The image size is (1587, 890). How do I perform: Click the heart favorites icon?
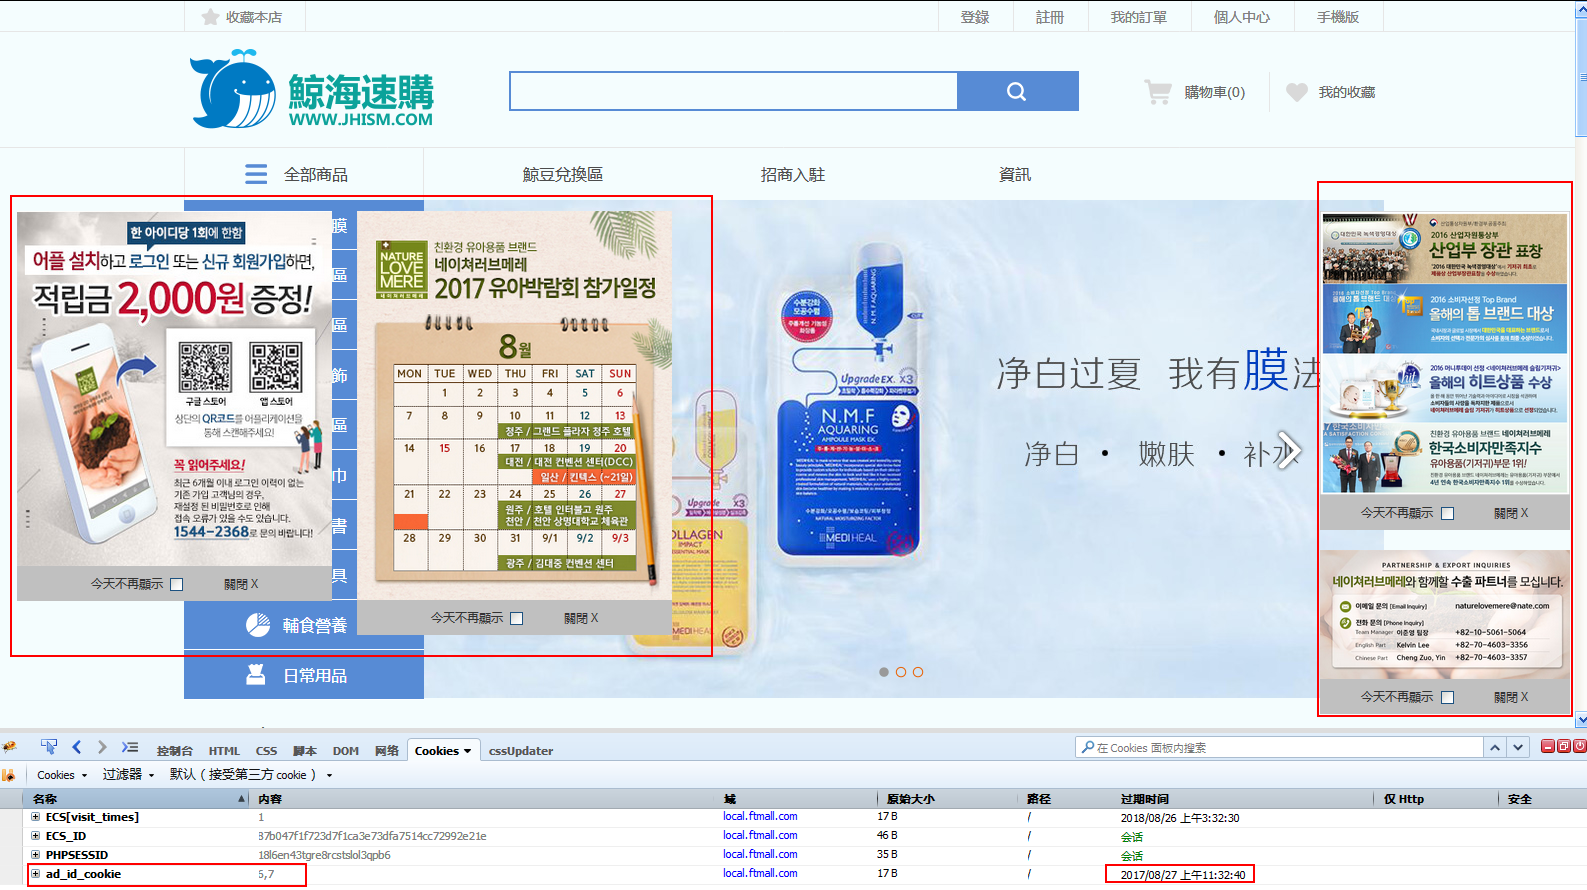tap(1296, 92)
